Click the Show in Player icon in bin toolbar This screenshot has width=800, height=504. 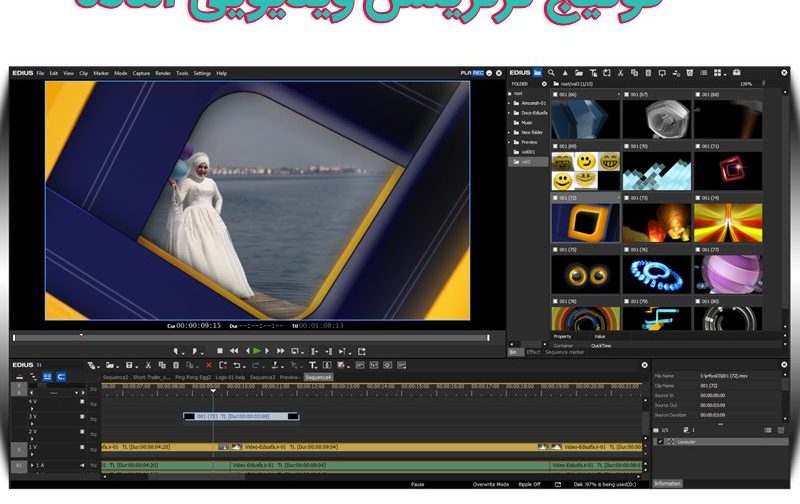662,73
